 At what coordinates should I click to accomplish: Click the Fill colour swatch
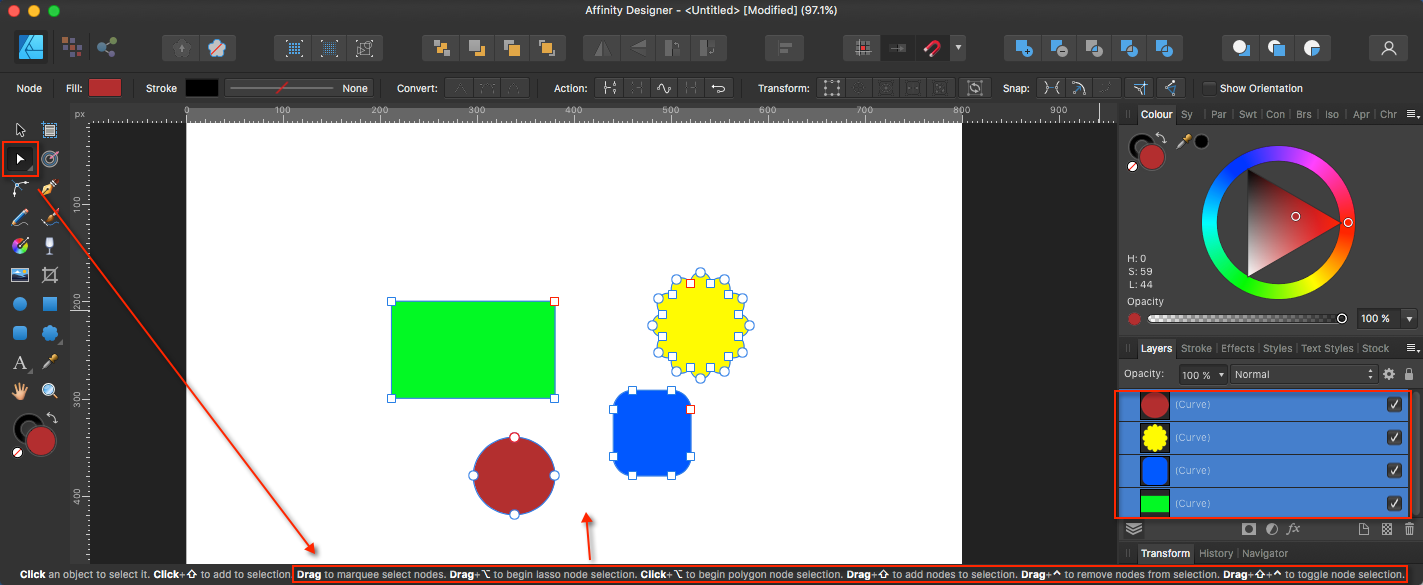coord(104,88)
